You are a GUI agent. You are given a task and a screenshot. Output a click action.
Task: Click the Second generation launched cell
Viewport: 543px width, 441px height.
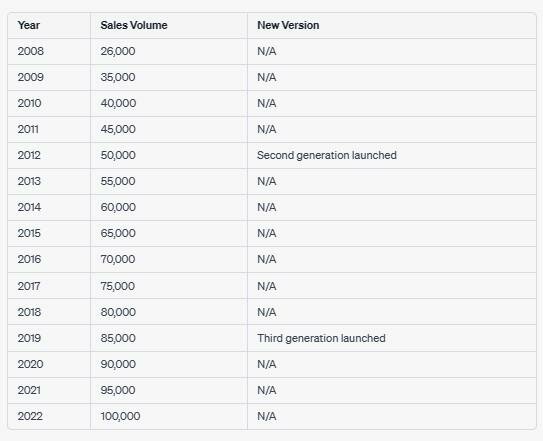click(392, 155)
